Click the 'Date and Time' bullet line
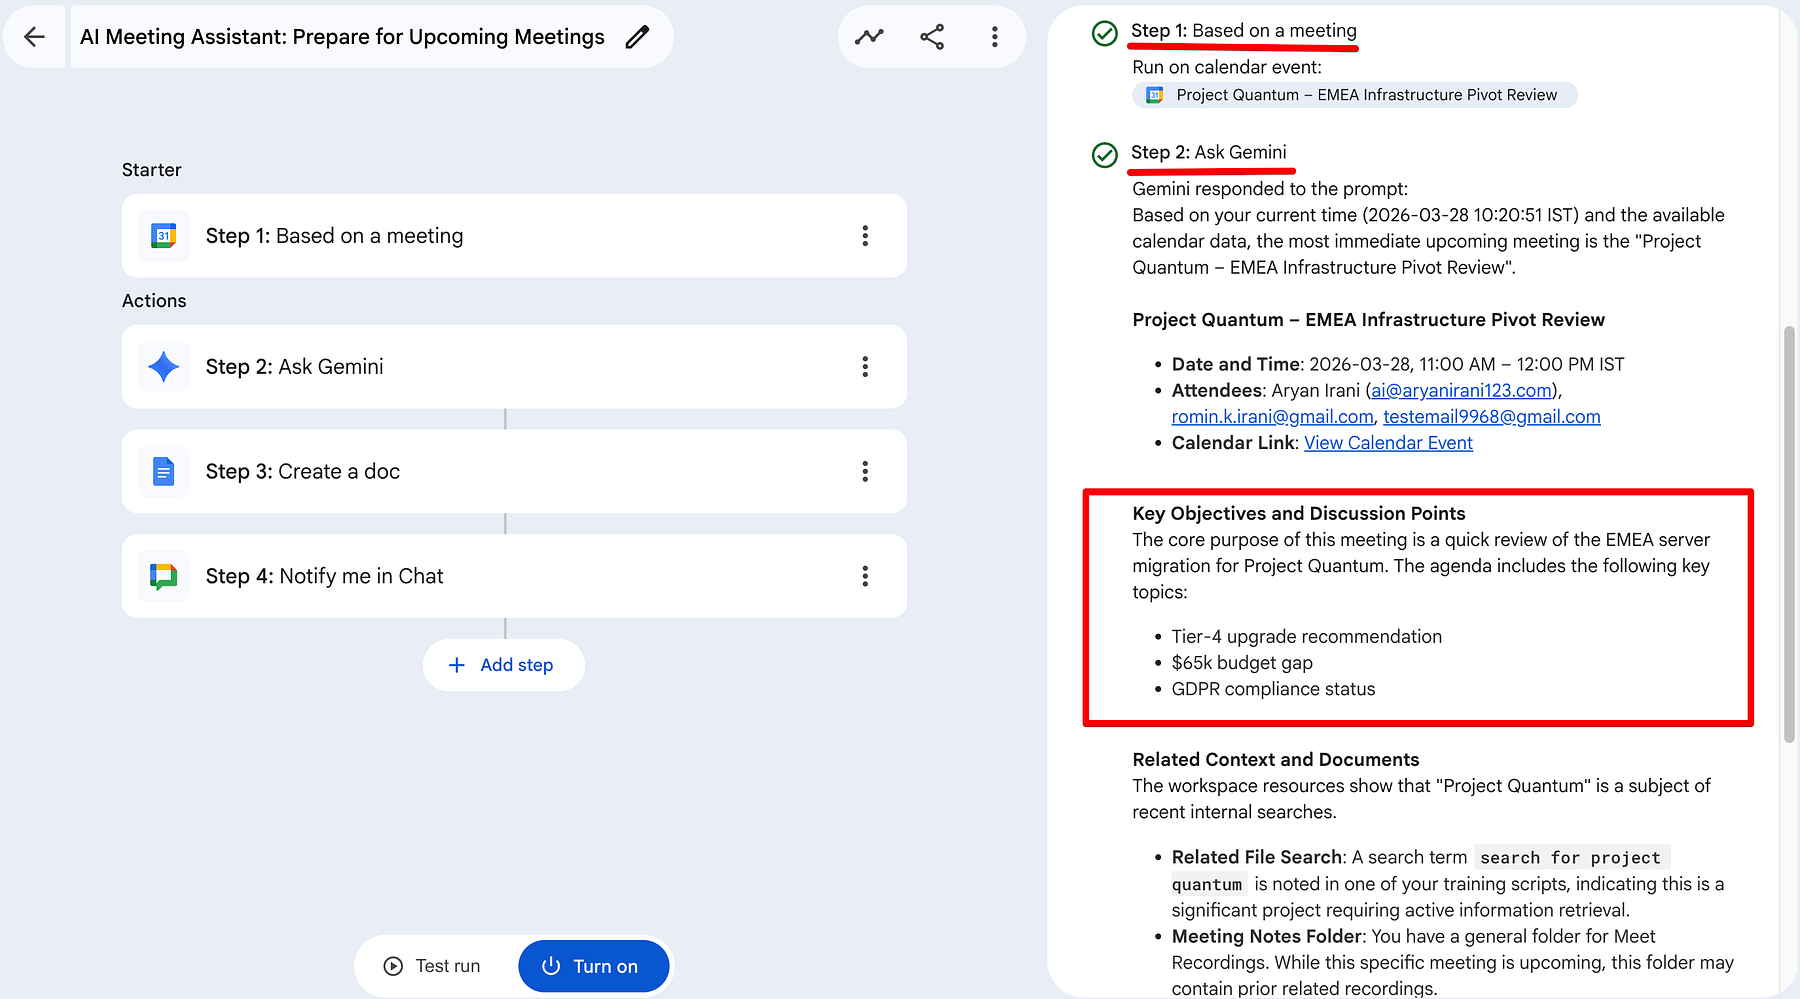 (x=1398, y=365)
